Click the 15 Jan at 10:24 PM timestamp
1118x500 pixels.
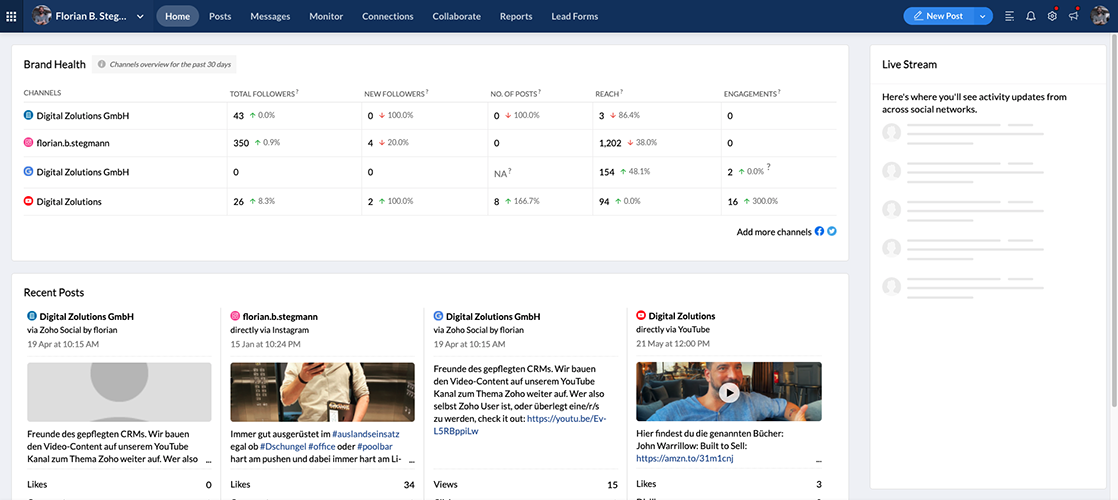(265, 344)
